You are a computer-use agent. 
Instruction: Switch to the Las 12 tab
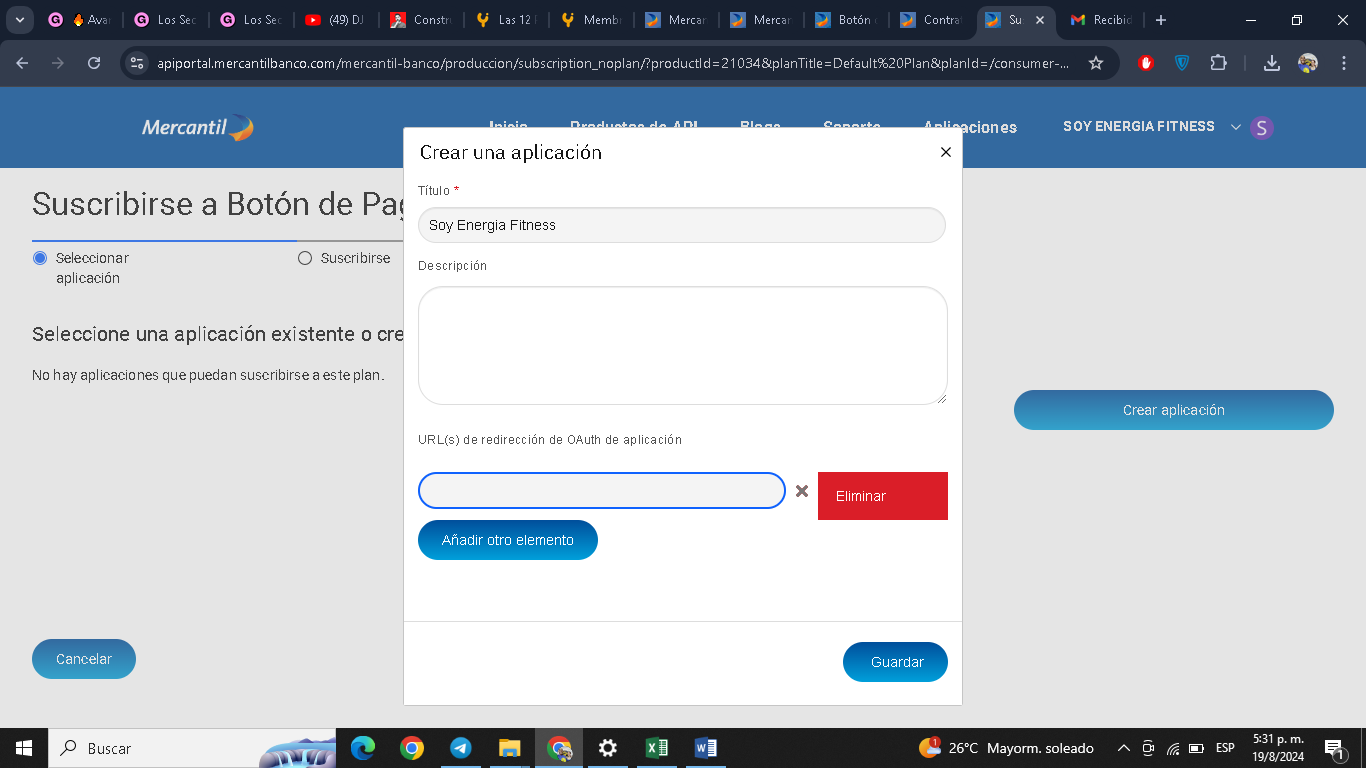point(509,20)
